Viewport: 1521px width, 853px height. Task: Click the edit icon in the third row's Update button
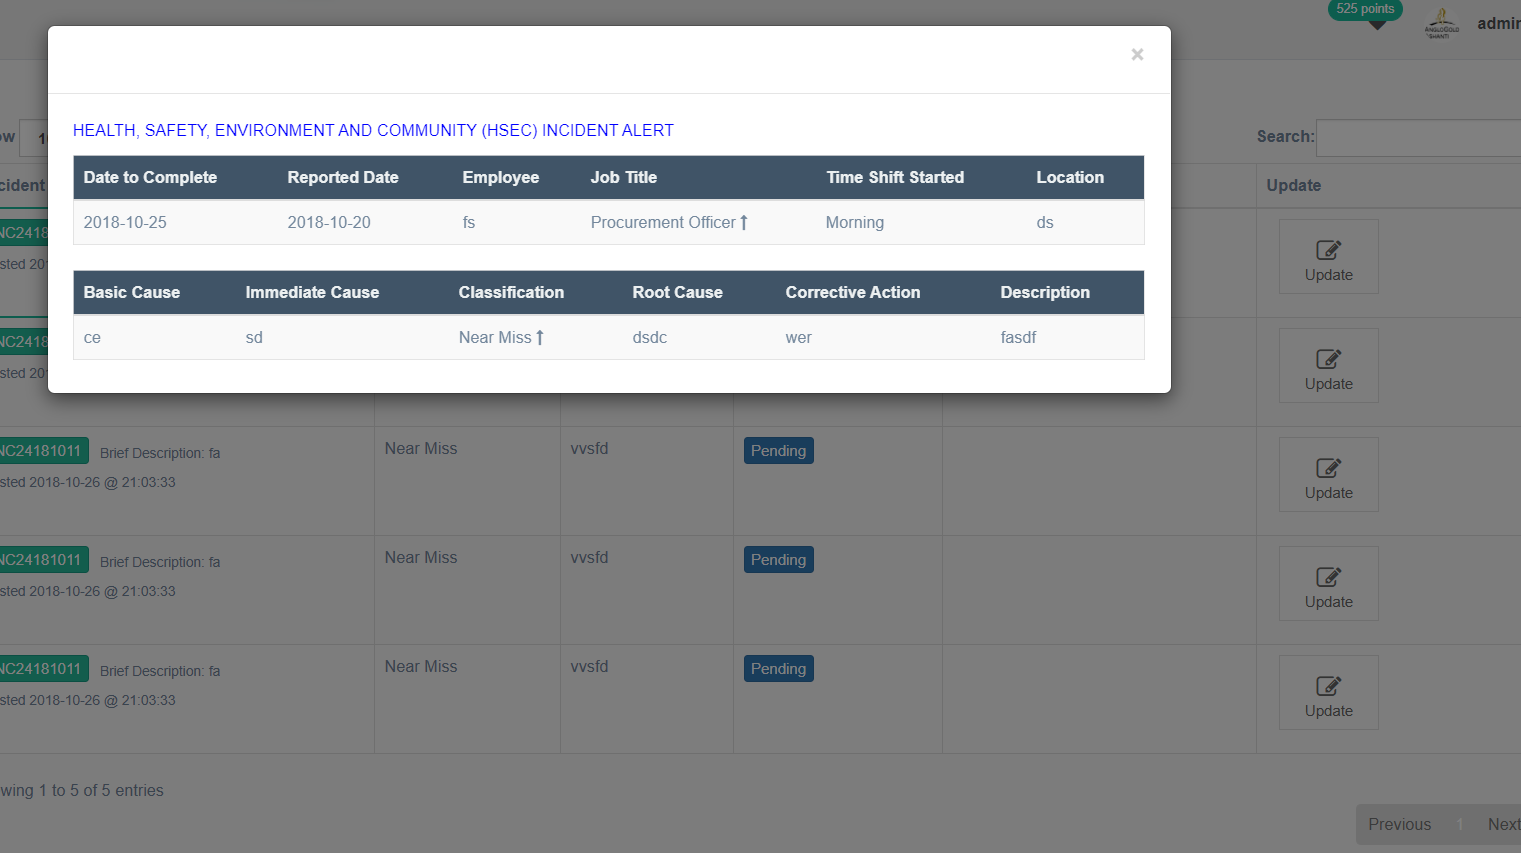point(1328,468)
